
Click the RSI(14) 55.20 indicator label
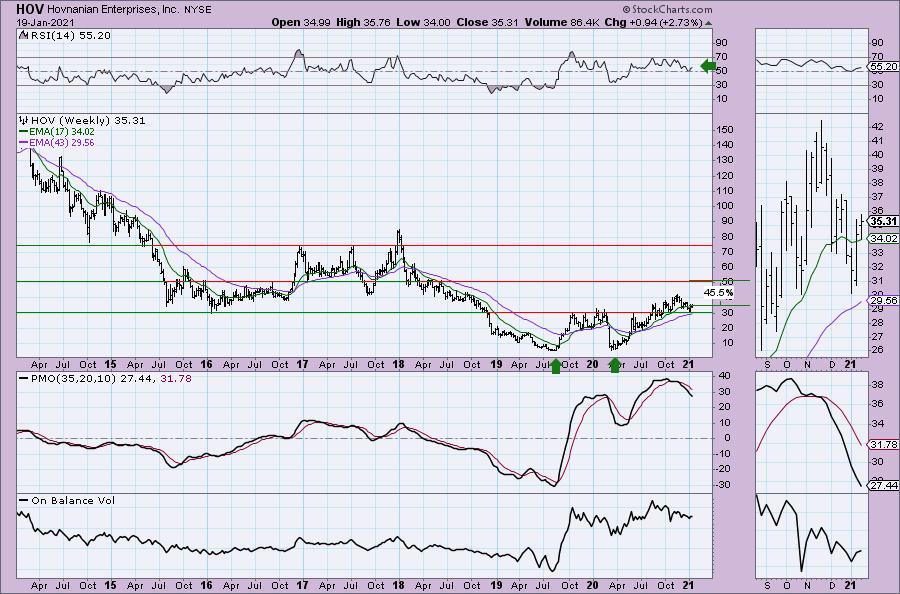[69, 36]
